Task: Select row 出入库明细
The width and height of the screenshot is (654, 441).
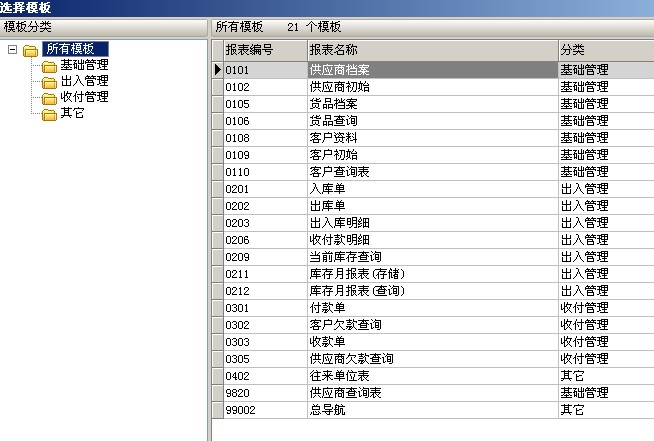Action: point(433,223)
